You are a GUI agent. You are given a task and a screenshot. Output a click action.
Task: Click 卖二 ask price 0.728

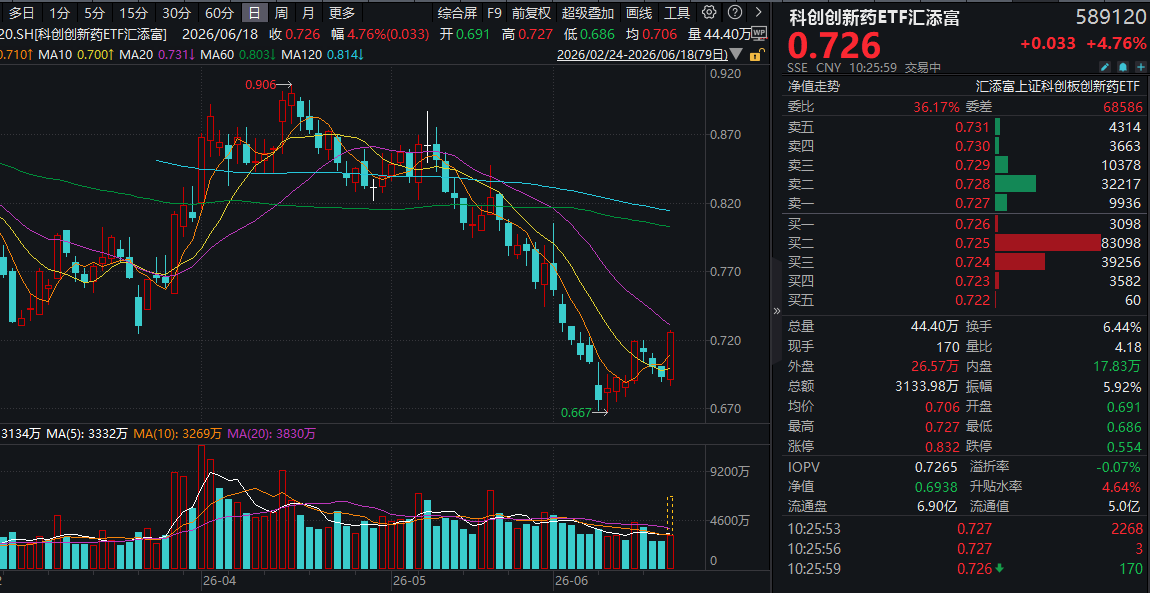(x=973, y=184)
